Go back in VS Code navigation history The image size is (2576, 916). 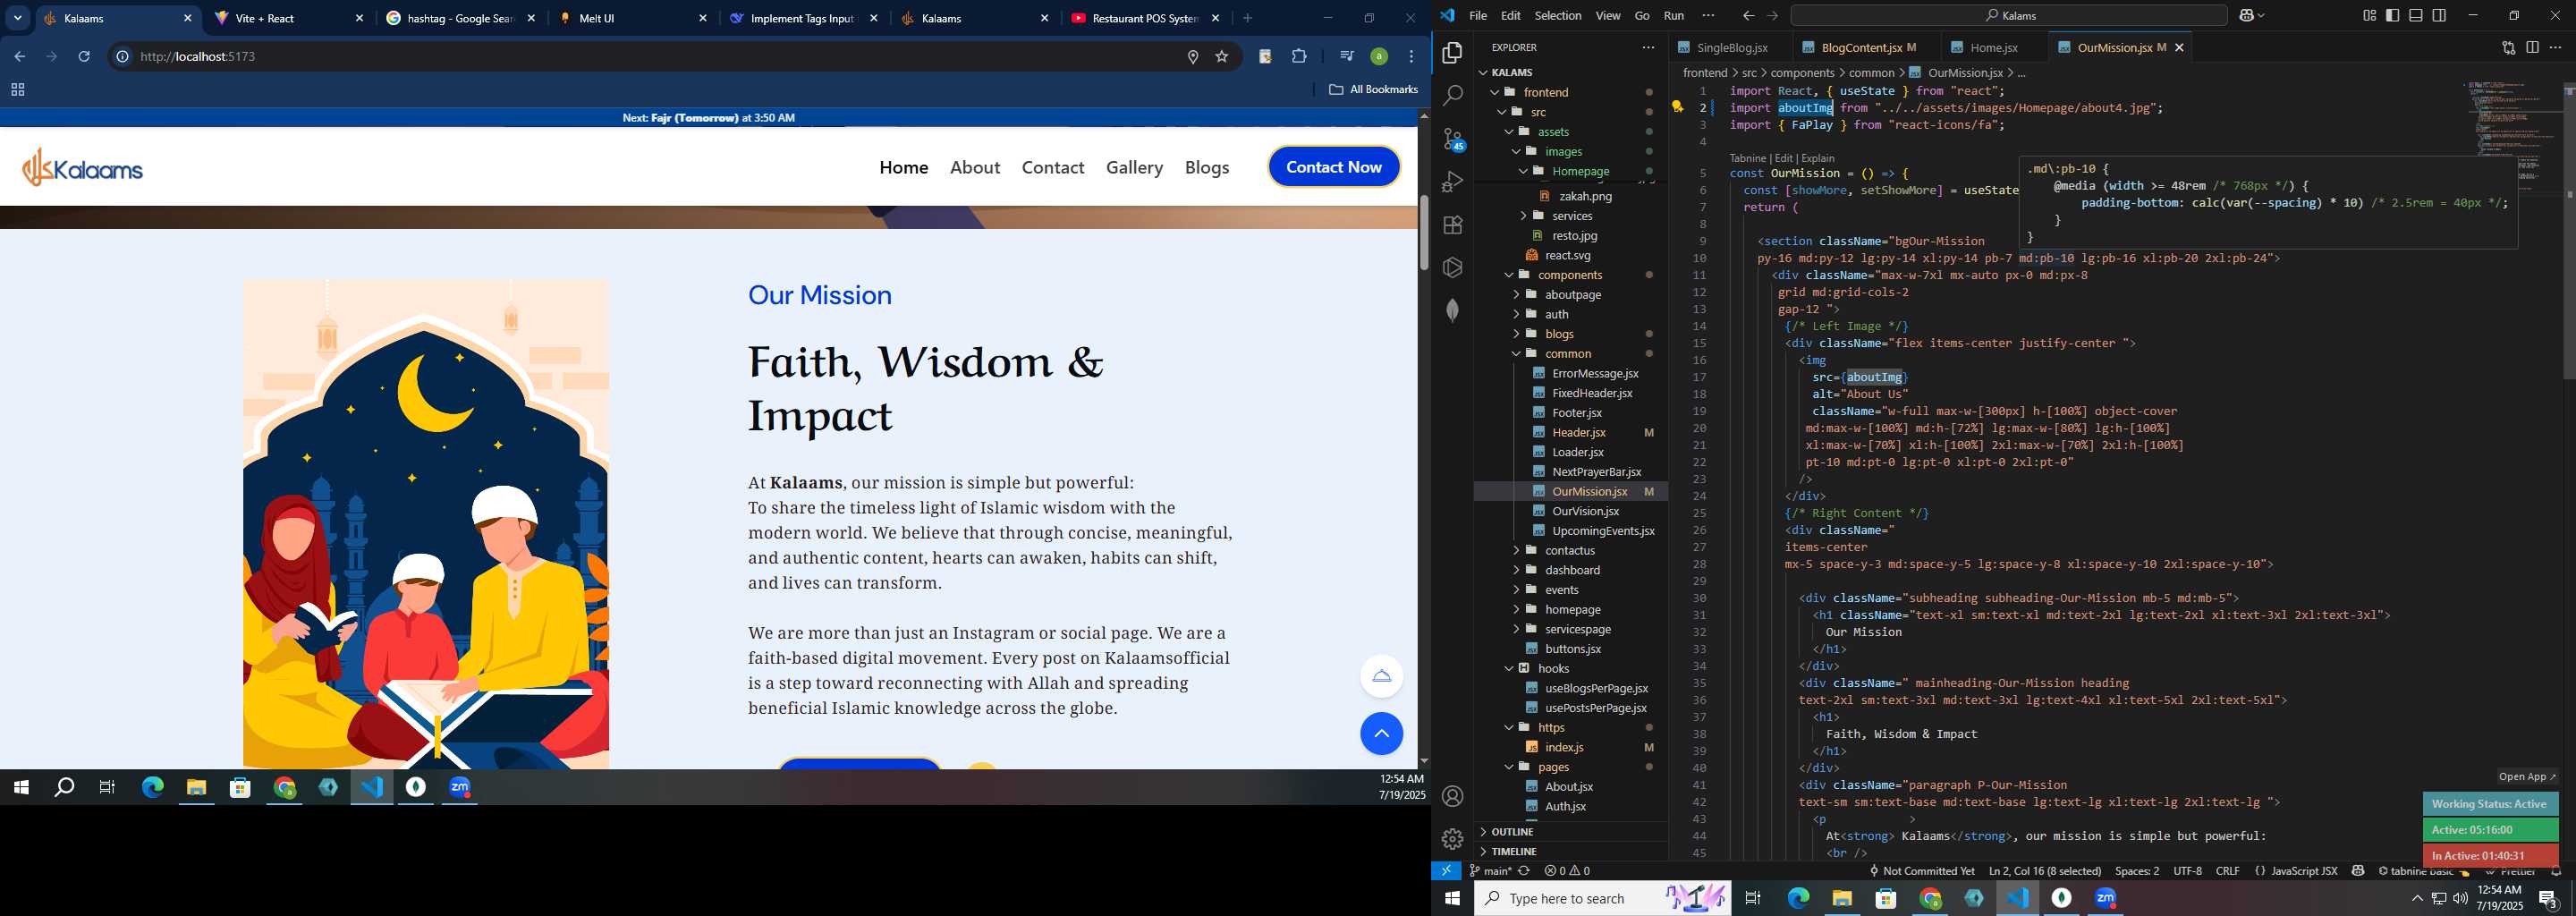[x=1747, y=15]
